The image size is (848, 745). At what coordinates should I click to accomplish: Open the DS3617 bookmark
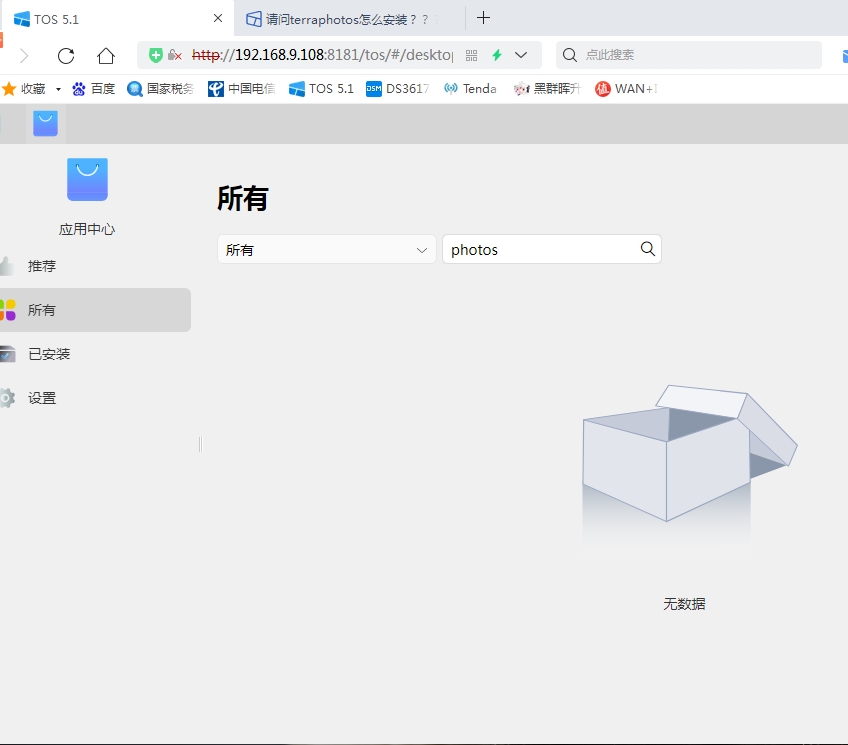click(x=398, y=89)
